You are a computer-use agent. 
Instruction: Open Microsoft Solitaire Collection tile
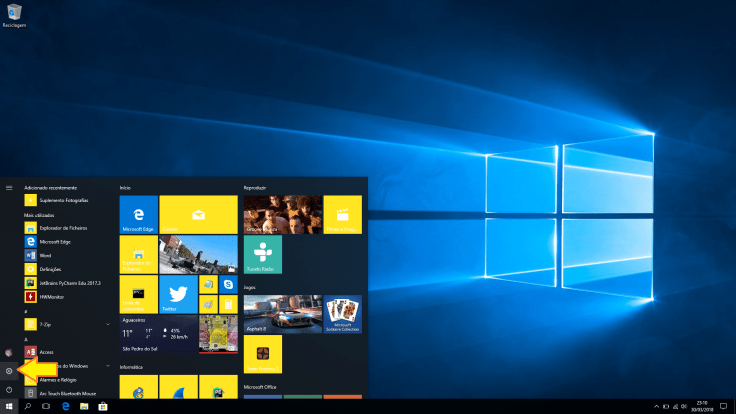click(x=343, y=314)
